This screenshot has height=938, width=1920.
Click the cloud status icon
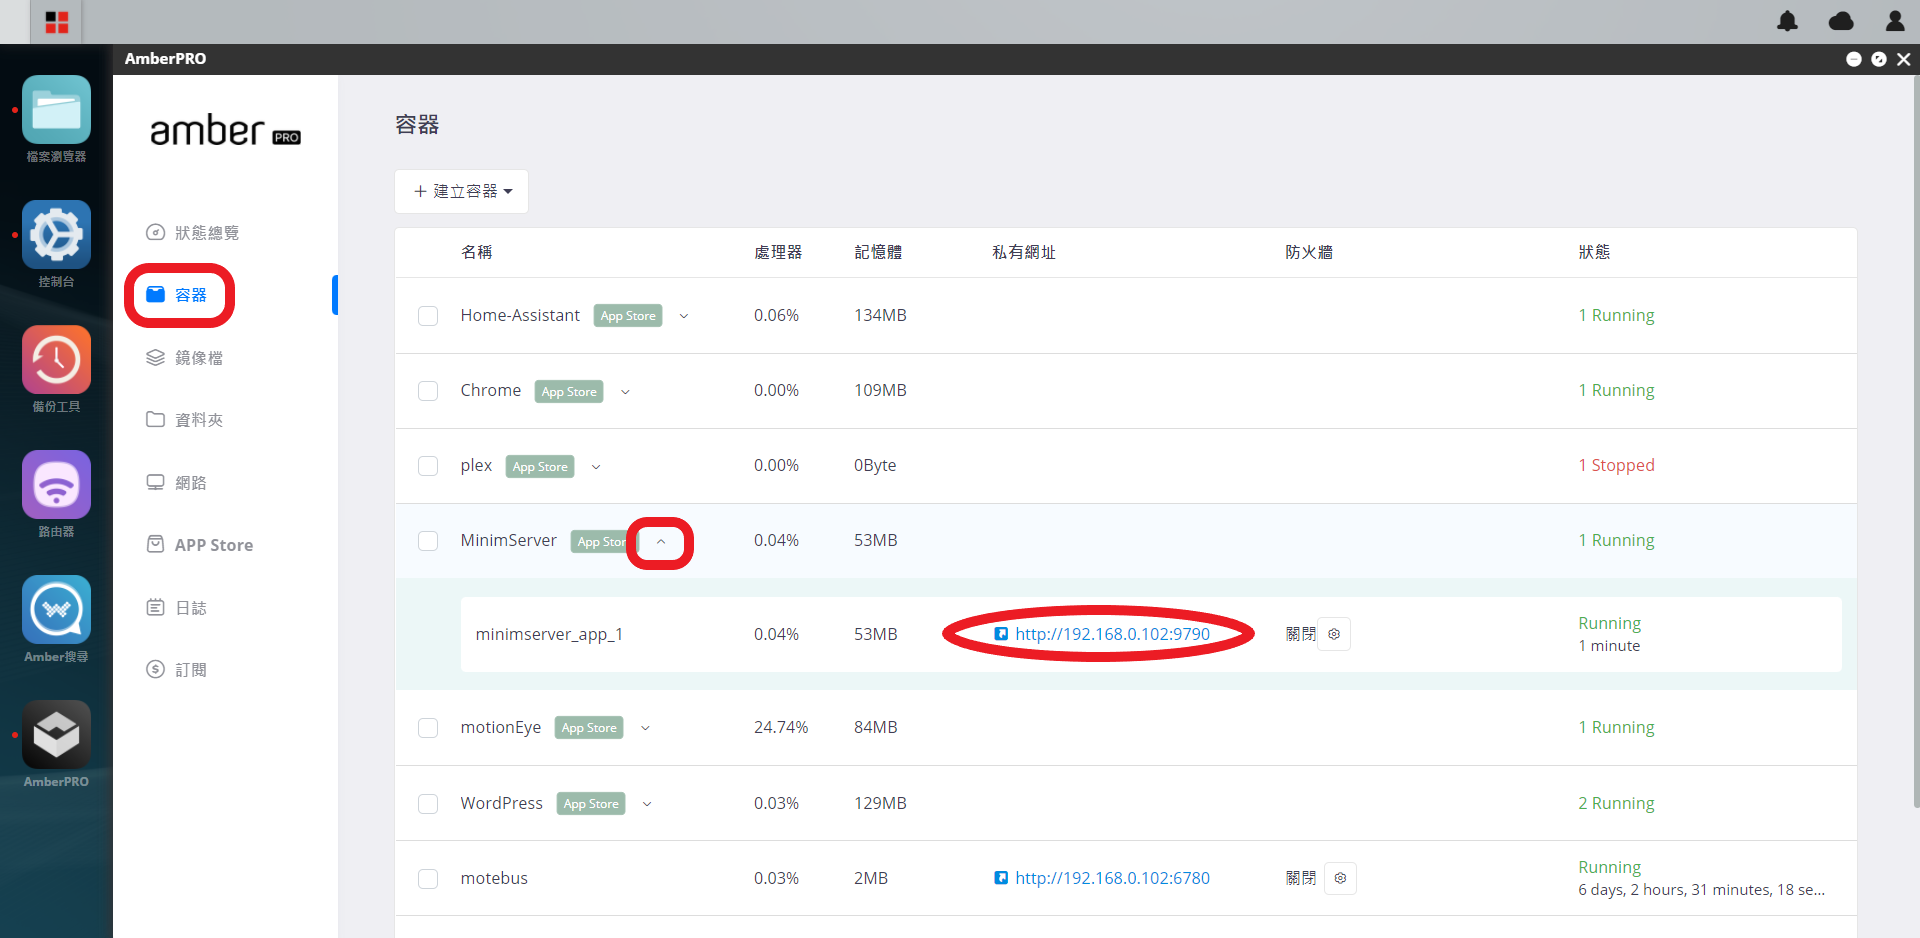[x=1841, y=21]
